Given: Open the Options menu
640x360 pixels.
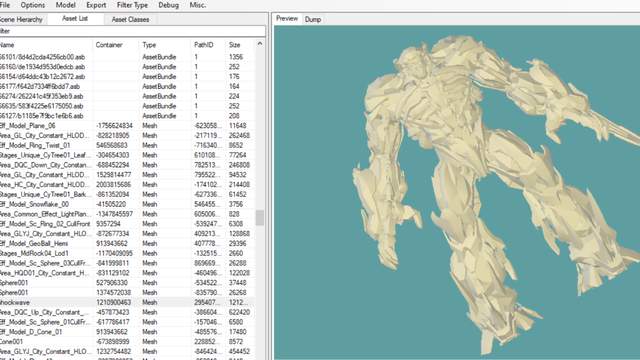Looking at the screenshot, I should coord(33,5).
